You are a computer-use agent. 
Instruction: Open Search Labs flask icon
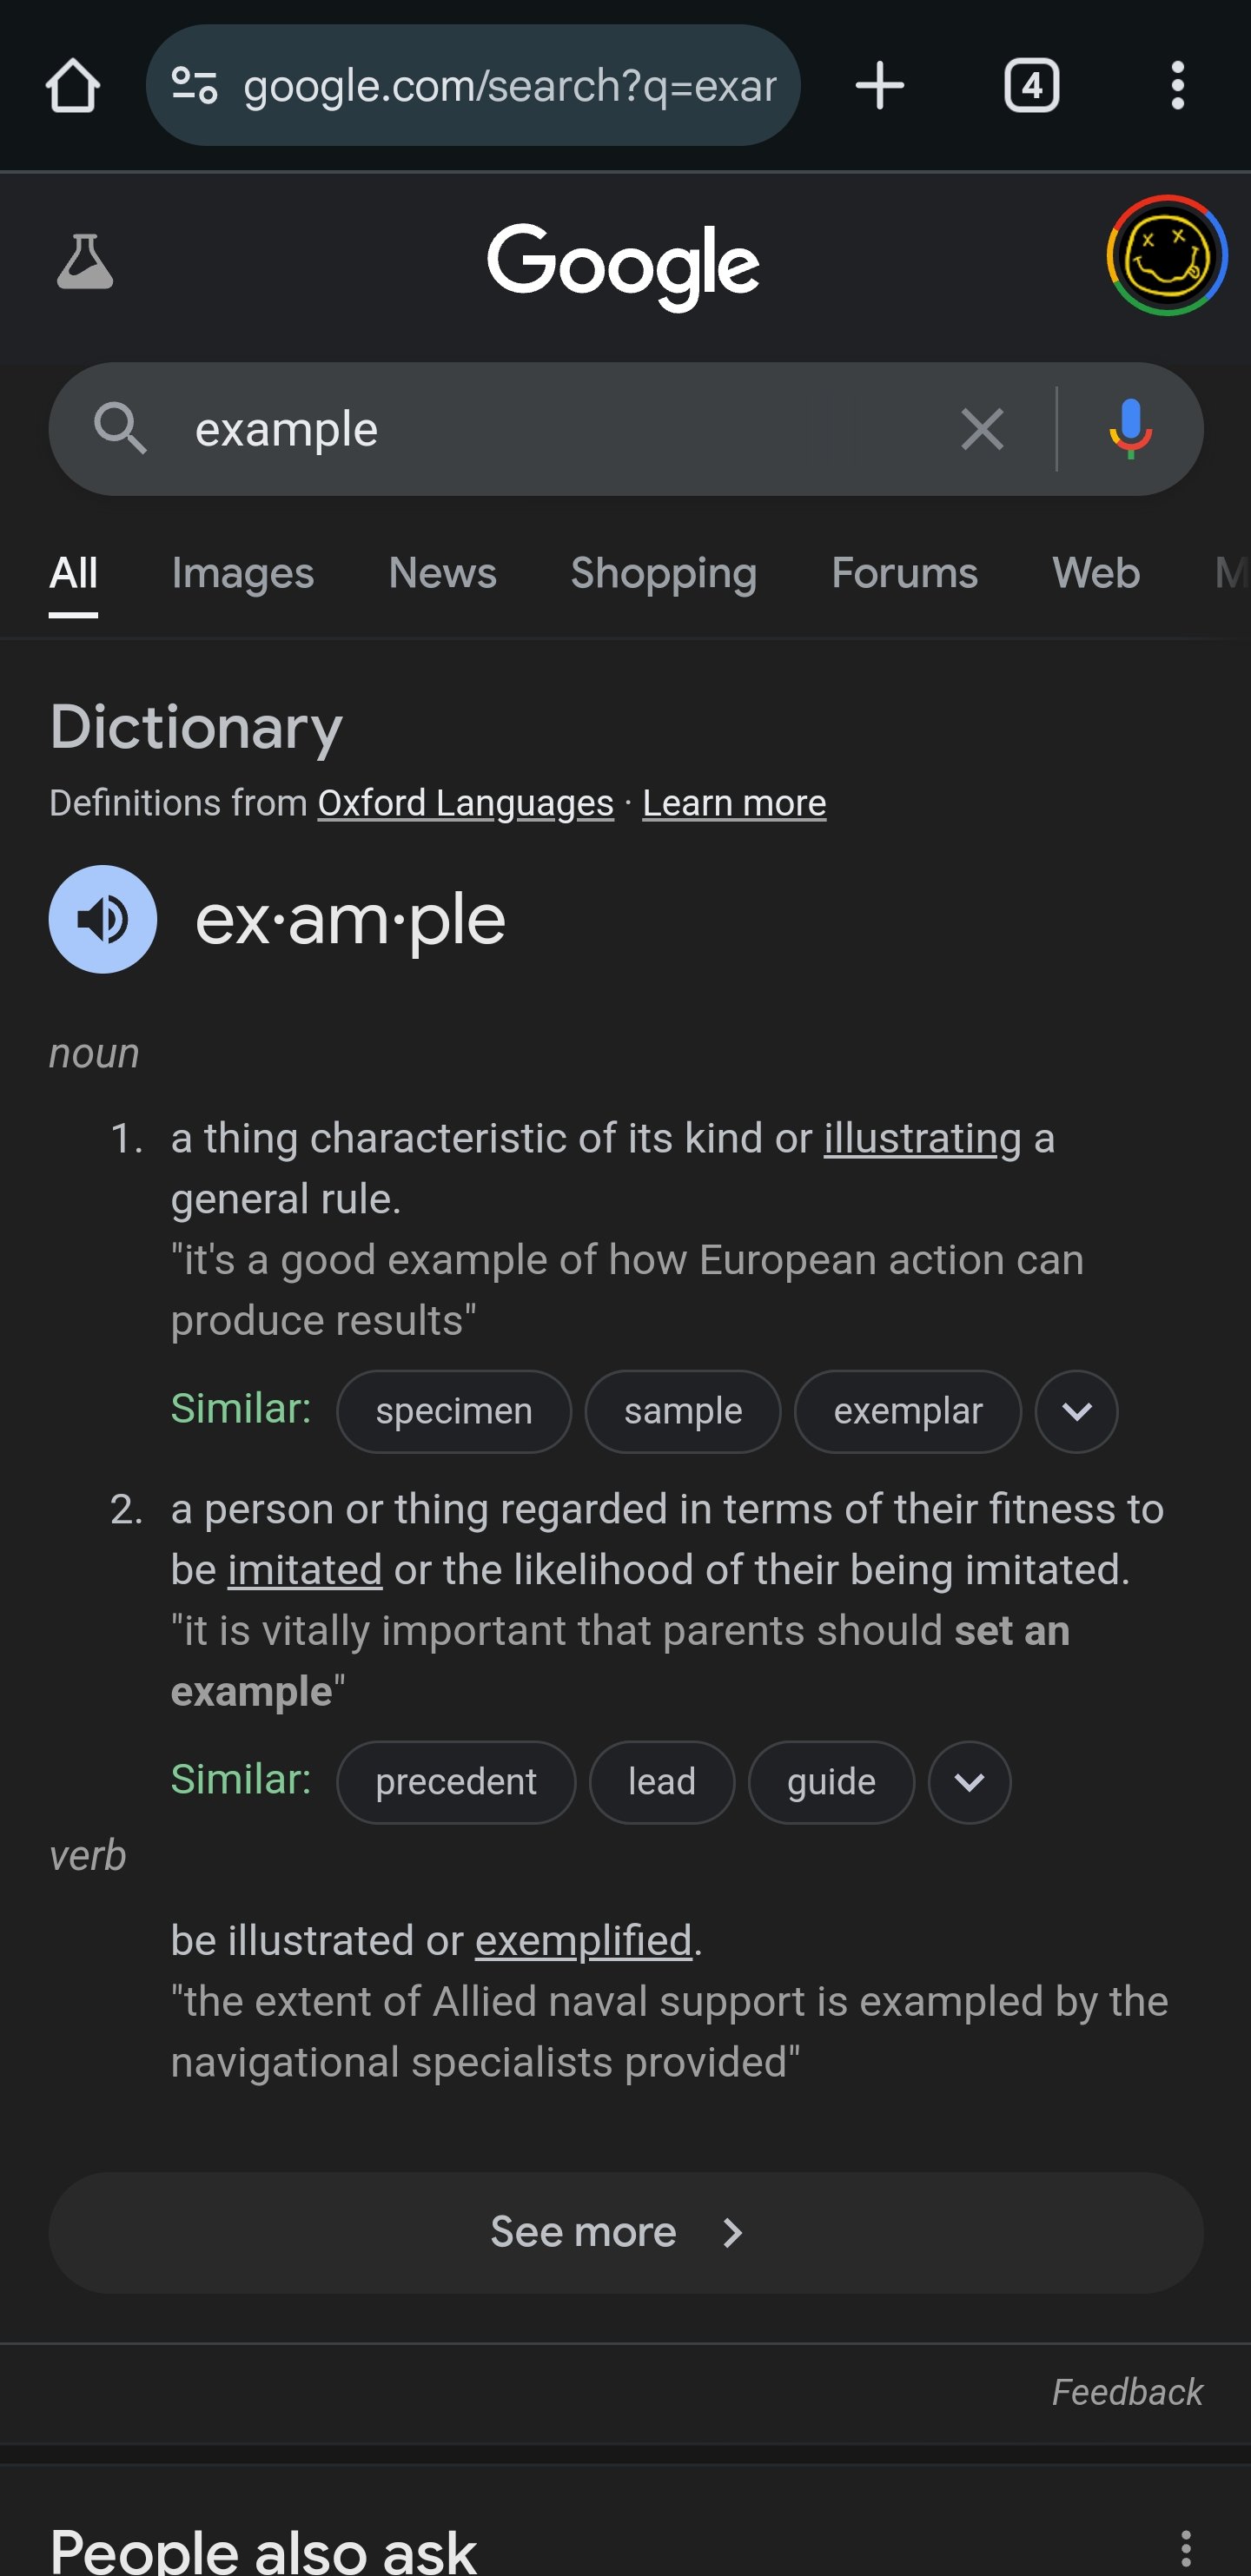point(85,262)
